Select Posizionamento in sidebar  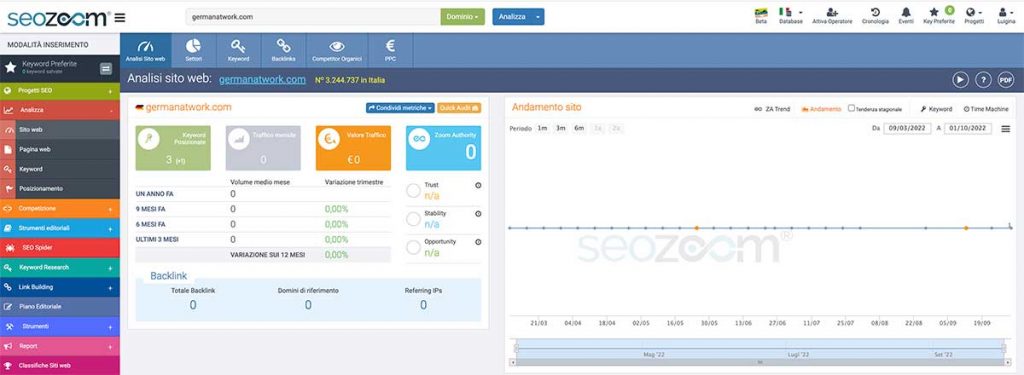click(60, 189)
